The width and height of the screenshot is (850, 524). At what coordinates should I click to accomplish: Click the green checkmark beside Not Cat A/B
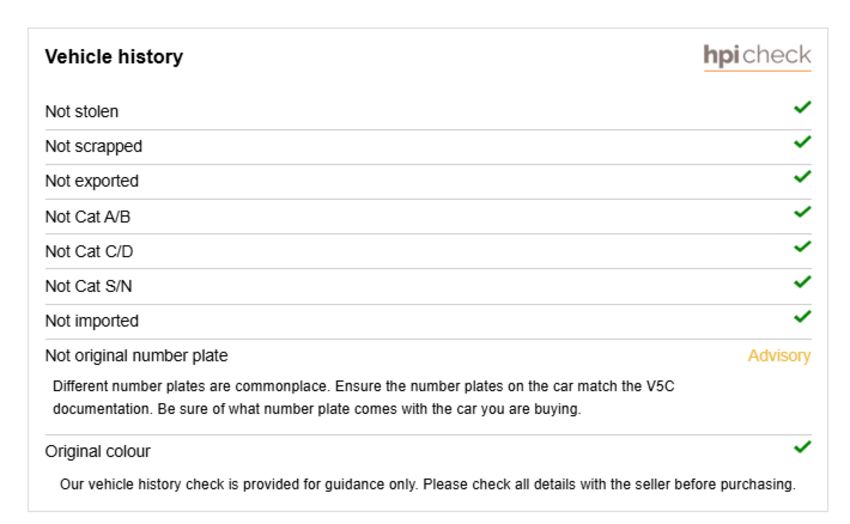(802, 212)
